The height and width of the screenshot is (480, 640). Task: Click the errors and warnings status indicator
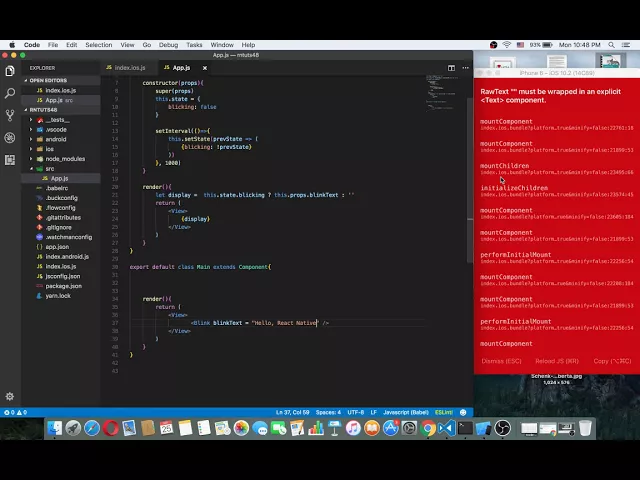tap(16, 412)
